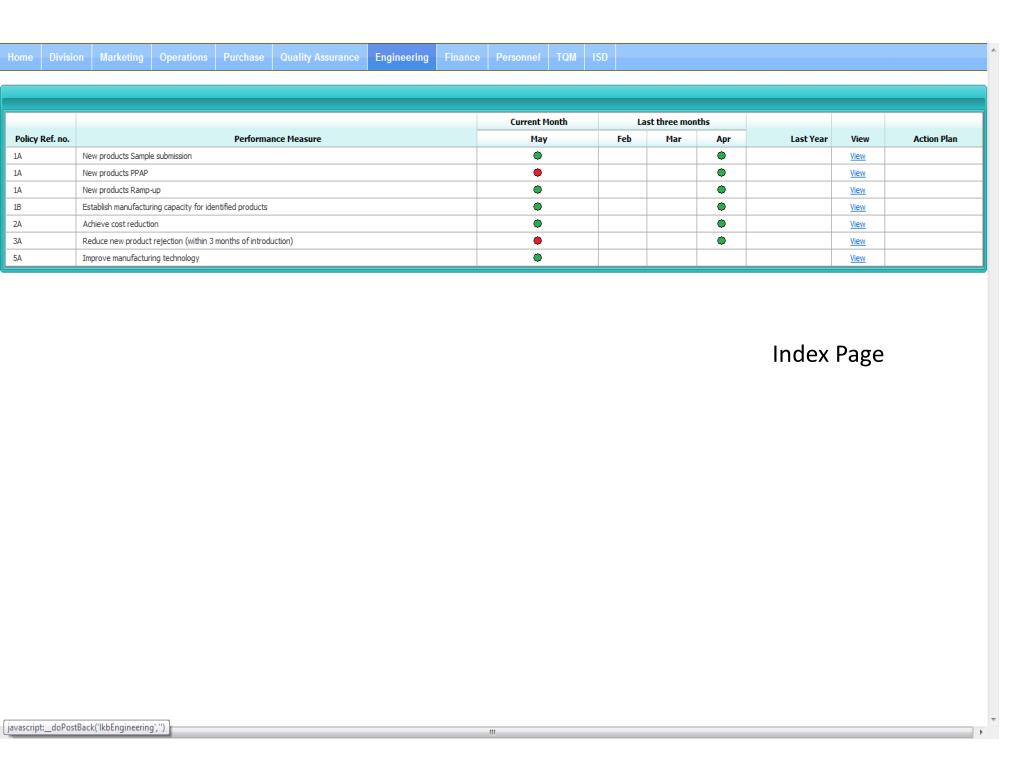The height and width of the screenshot is (768, 1024).
Task: Click green Apr dot for New products PPAP
Action: pos(721,173)
